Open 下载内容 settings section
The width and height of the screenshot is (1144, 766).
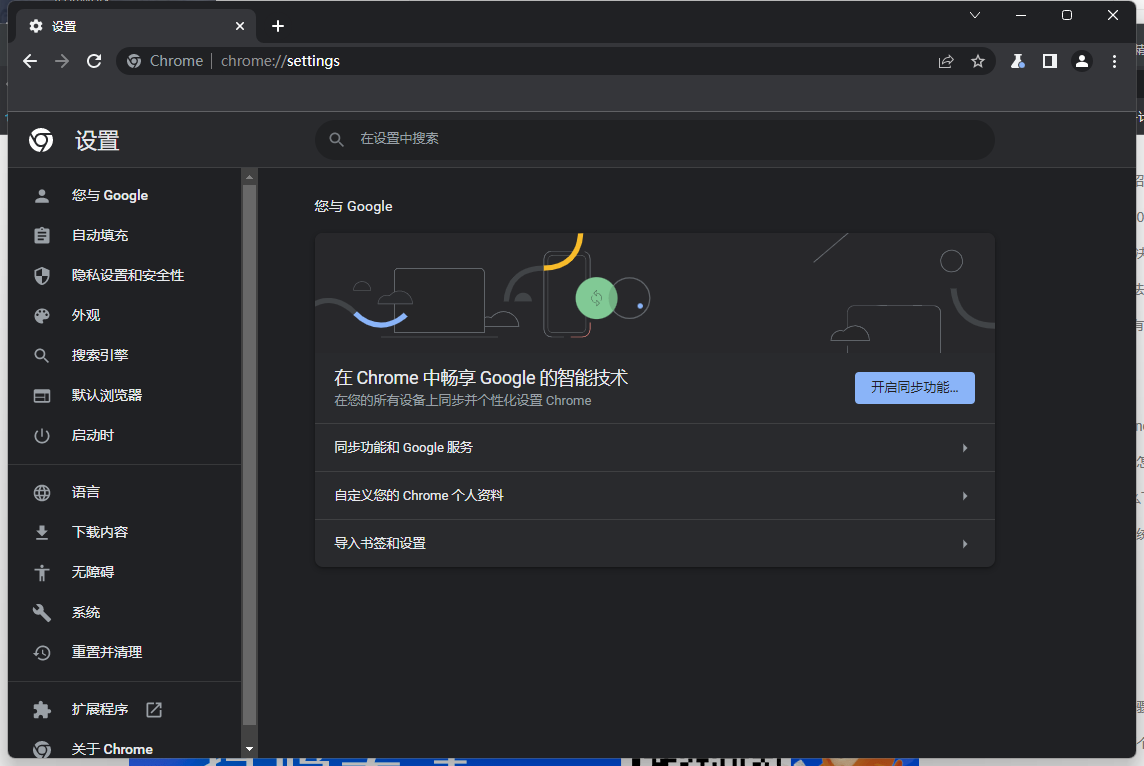pos(100,532)
